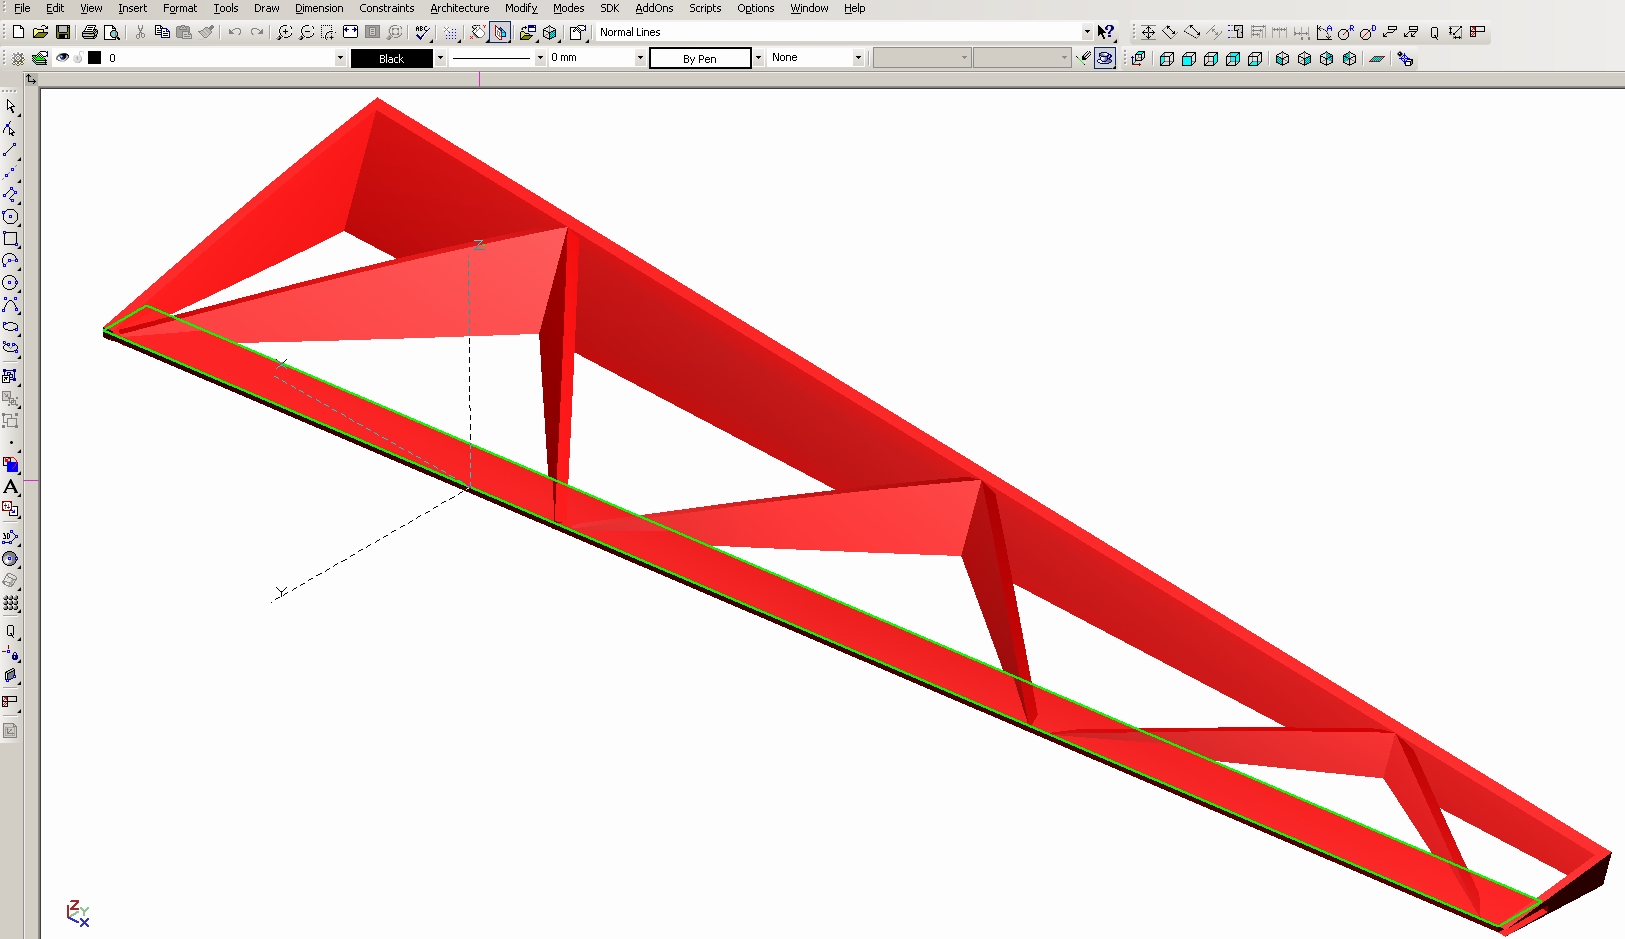The image size is (1625, 939).
Task: Expand the Black pen color dropdown
Action: pyautogui.click(x=440, y=58)
